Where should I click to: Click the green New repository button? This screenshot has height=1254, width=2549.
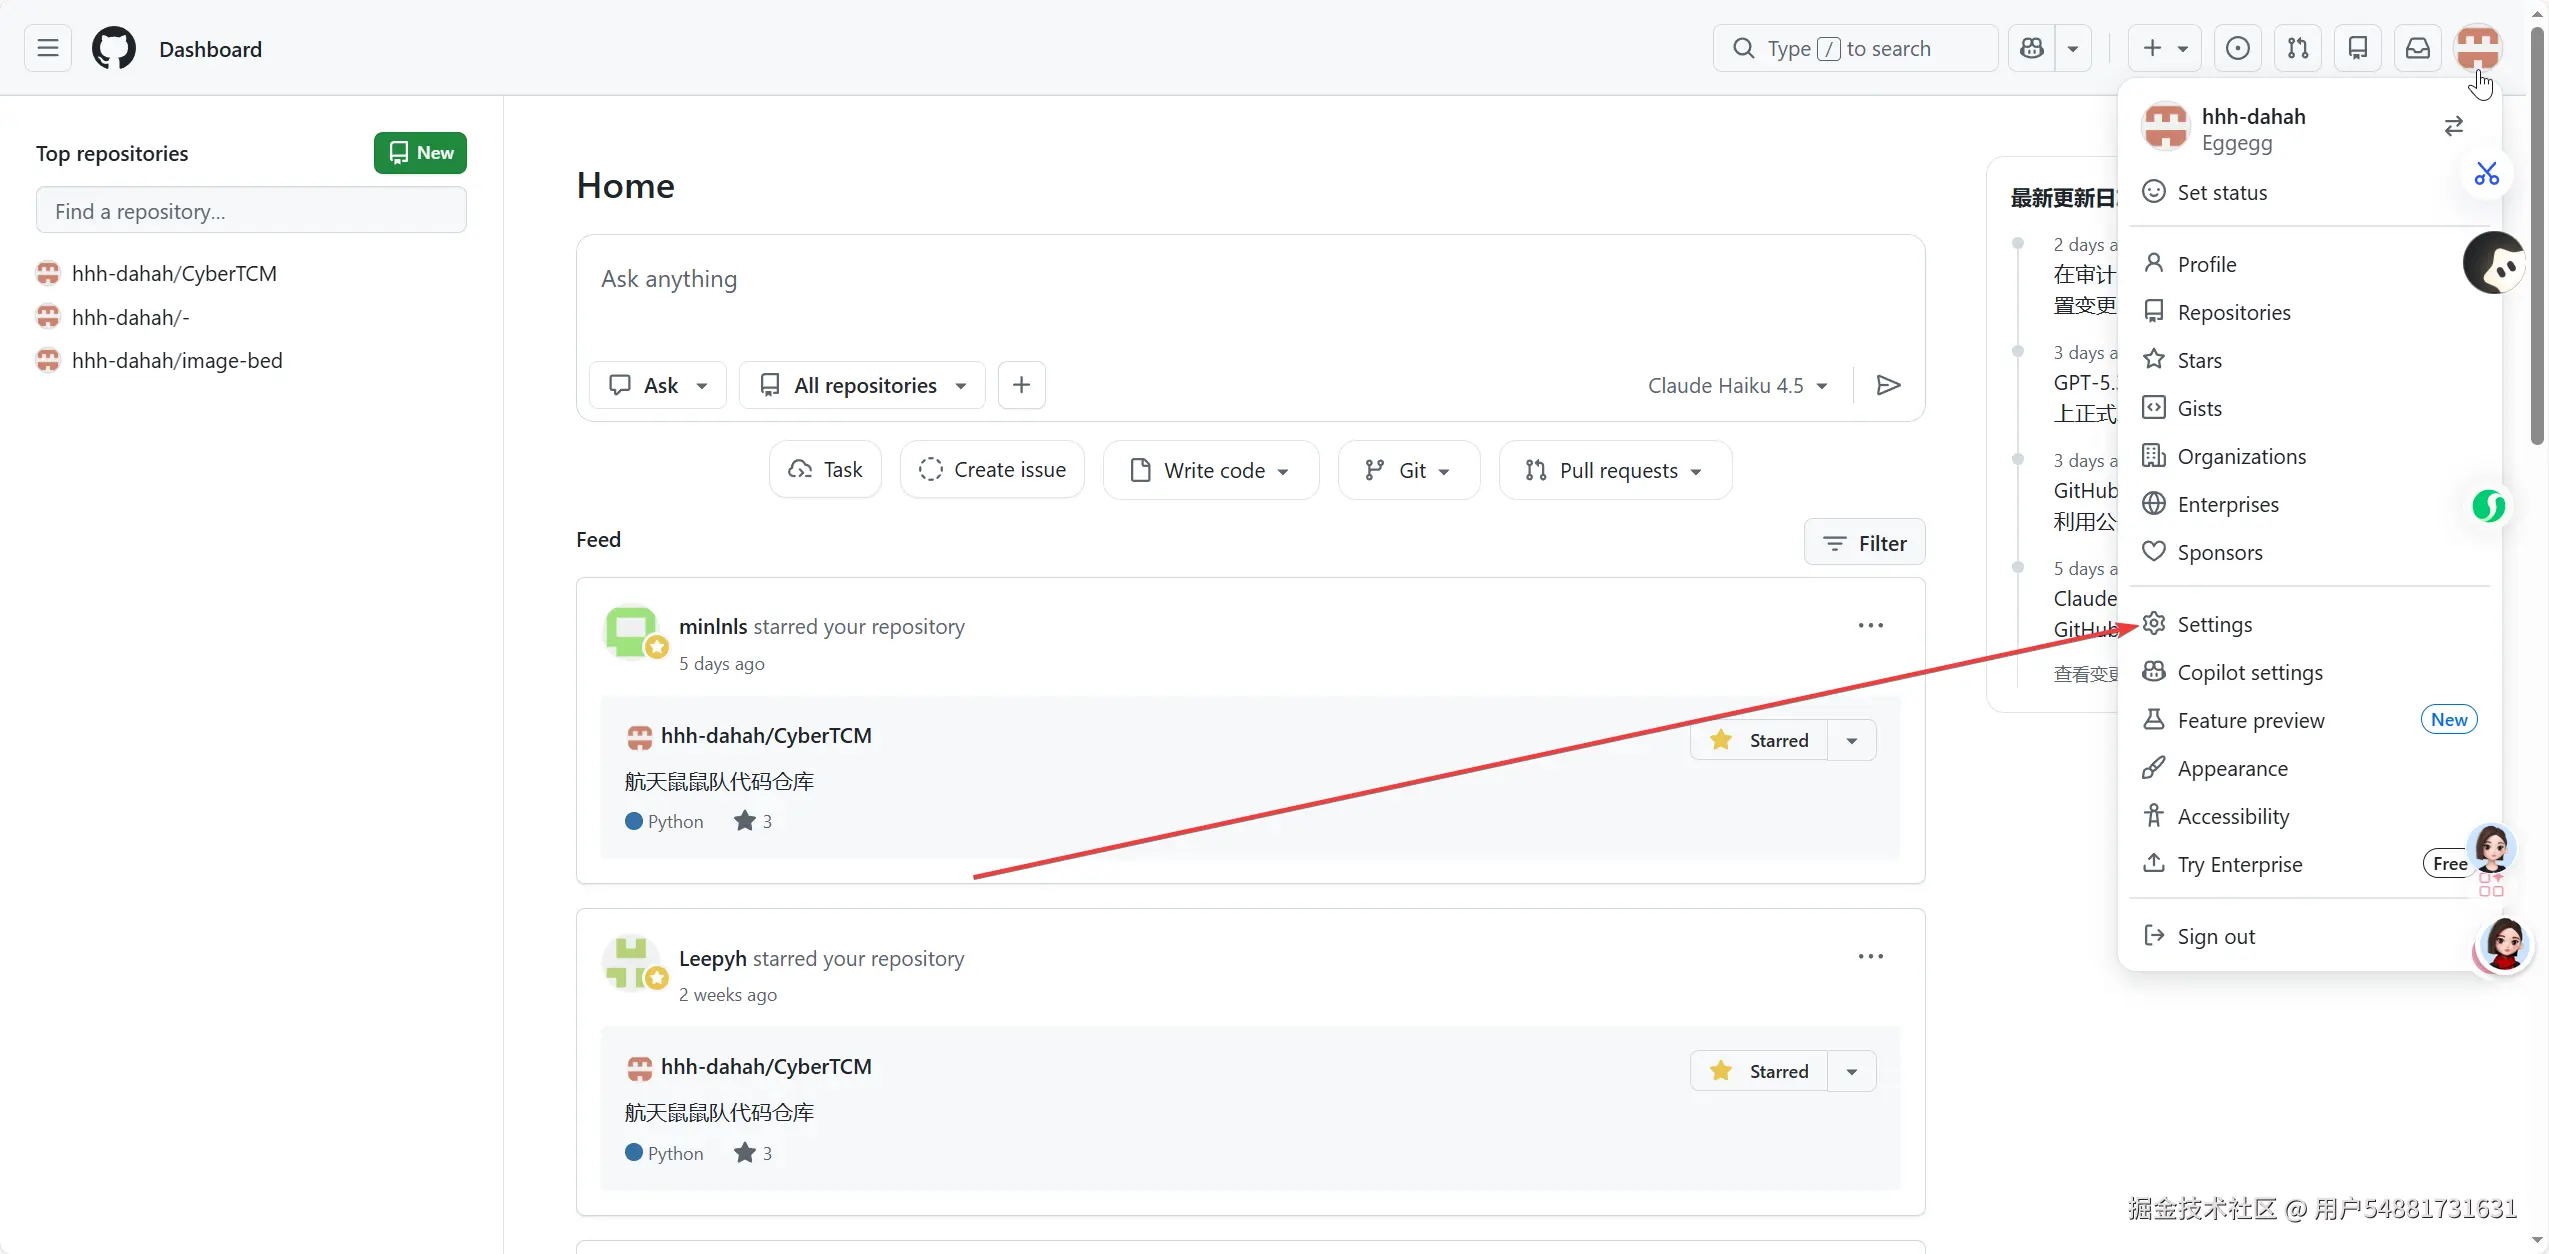tap(420, 153)
